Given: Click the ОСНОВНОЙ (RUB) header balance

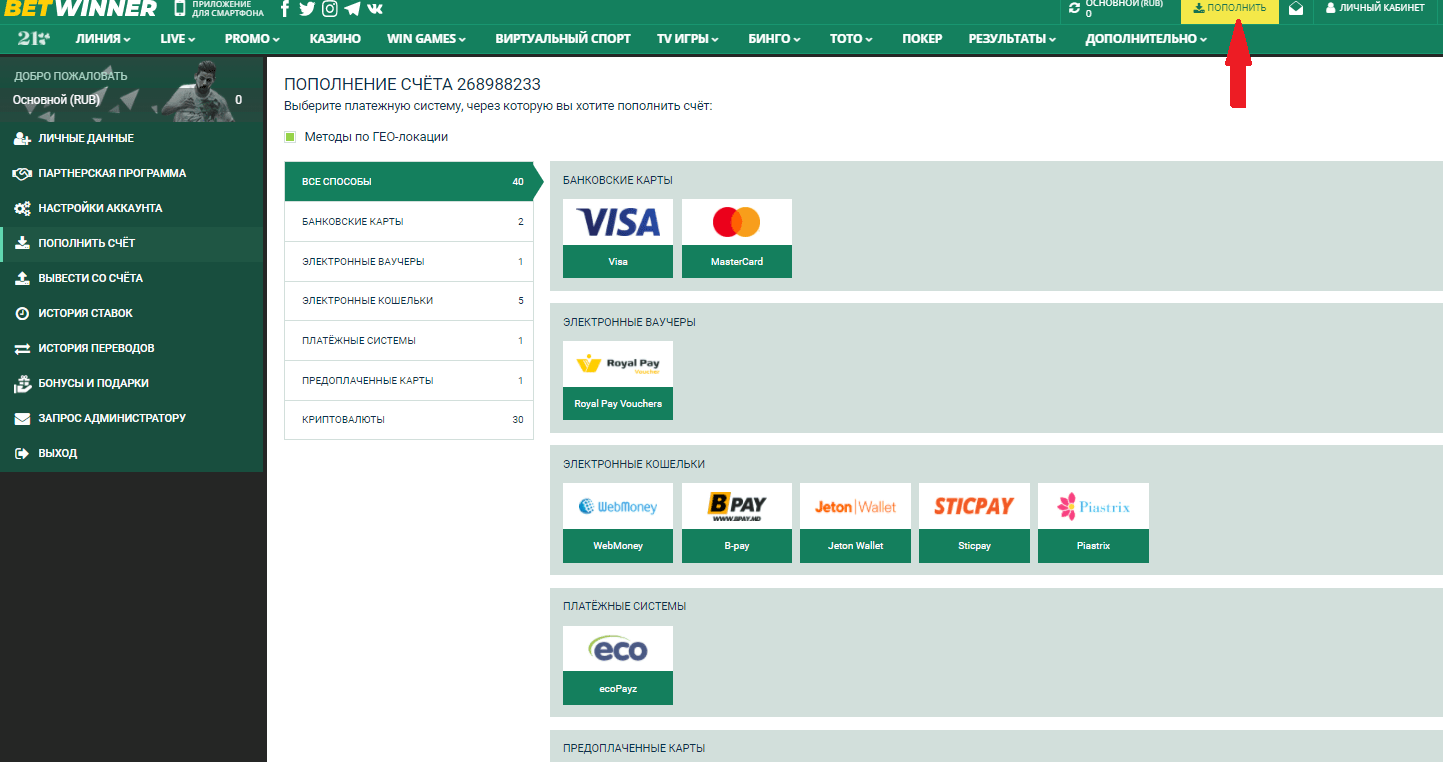Looking at the screenshot, I should point(1124,8).
